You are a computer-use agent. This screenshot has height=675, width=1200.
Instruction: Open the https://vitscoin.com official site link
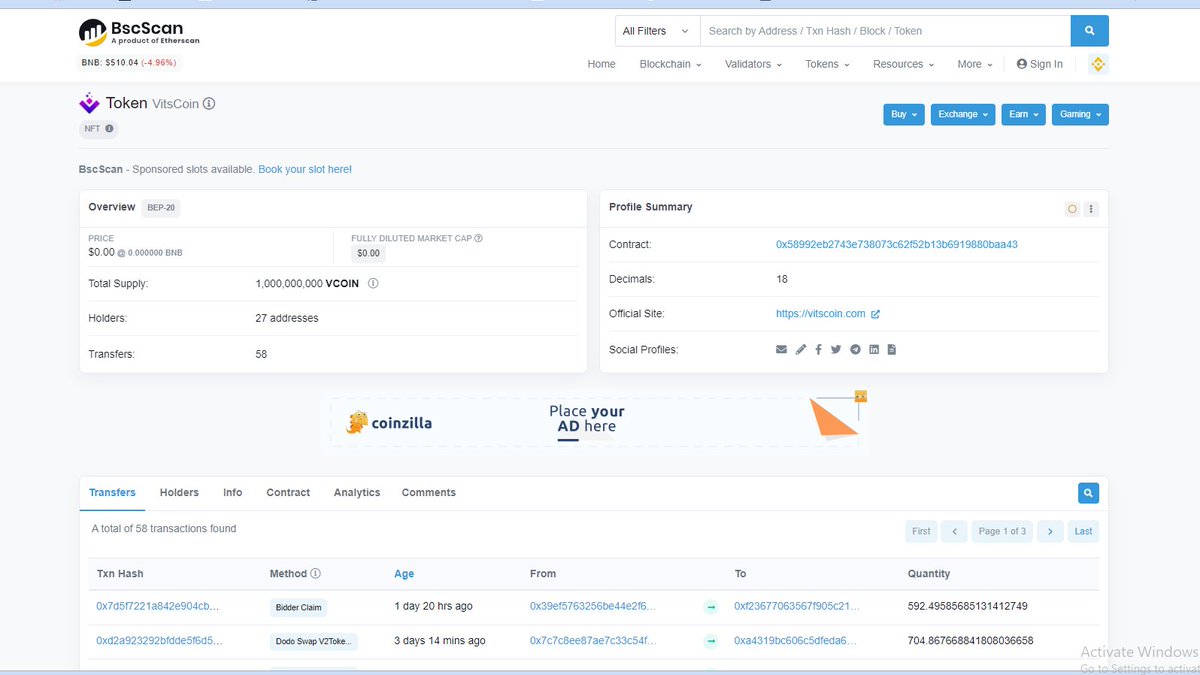820,314
